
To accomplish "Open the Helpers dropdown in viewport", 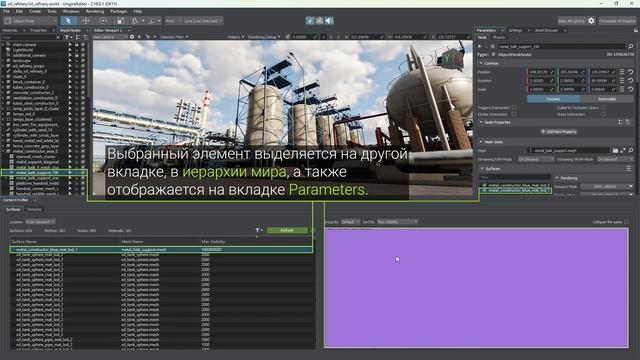I will click(x=236, y=37).
